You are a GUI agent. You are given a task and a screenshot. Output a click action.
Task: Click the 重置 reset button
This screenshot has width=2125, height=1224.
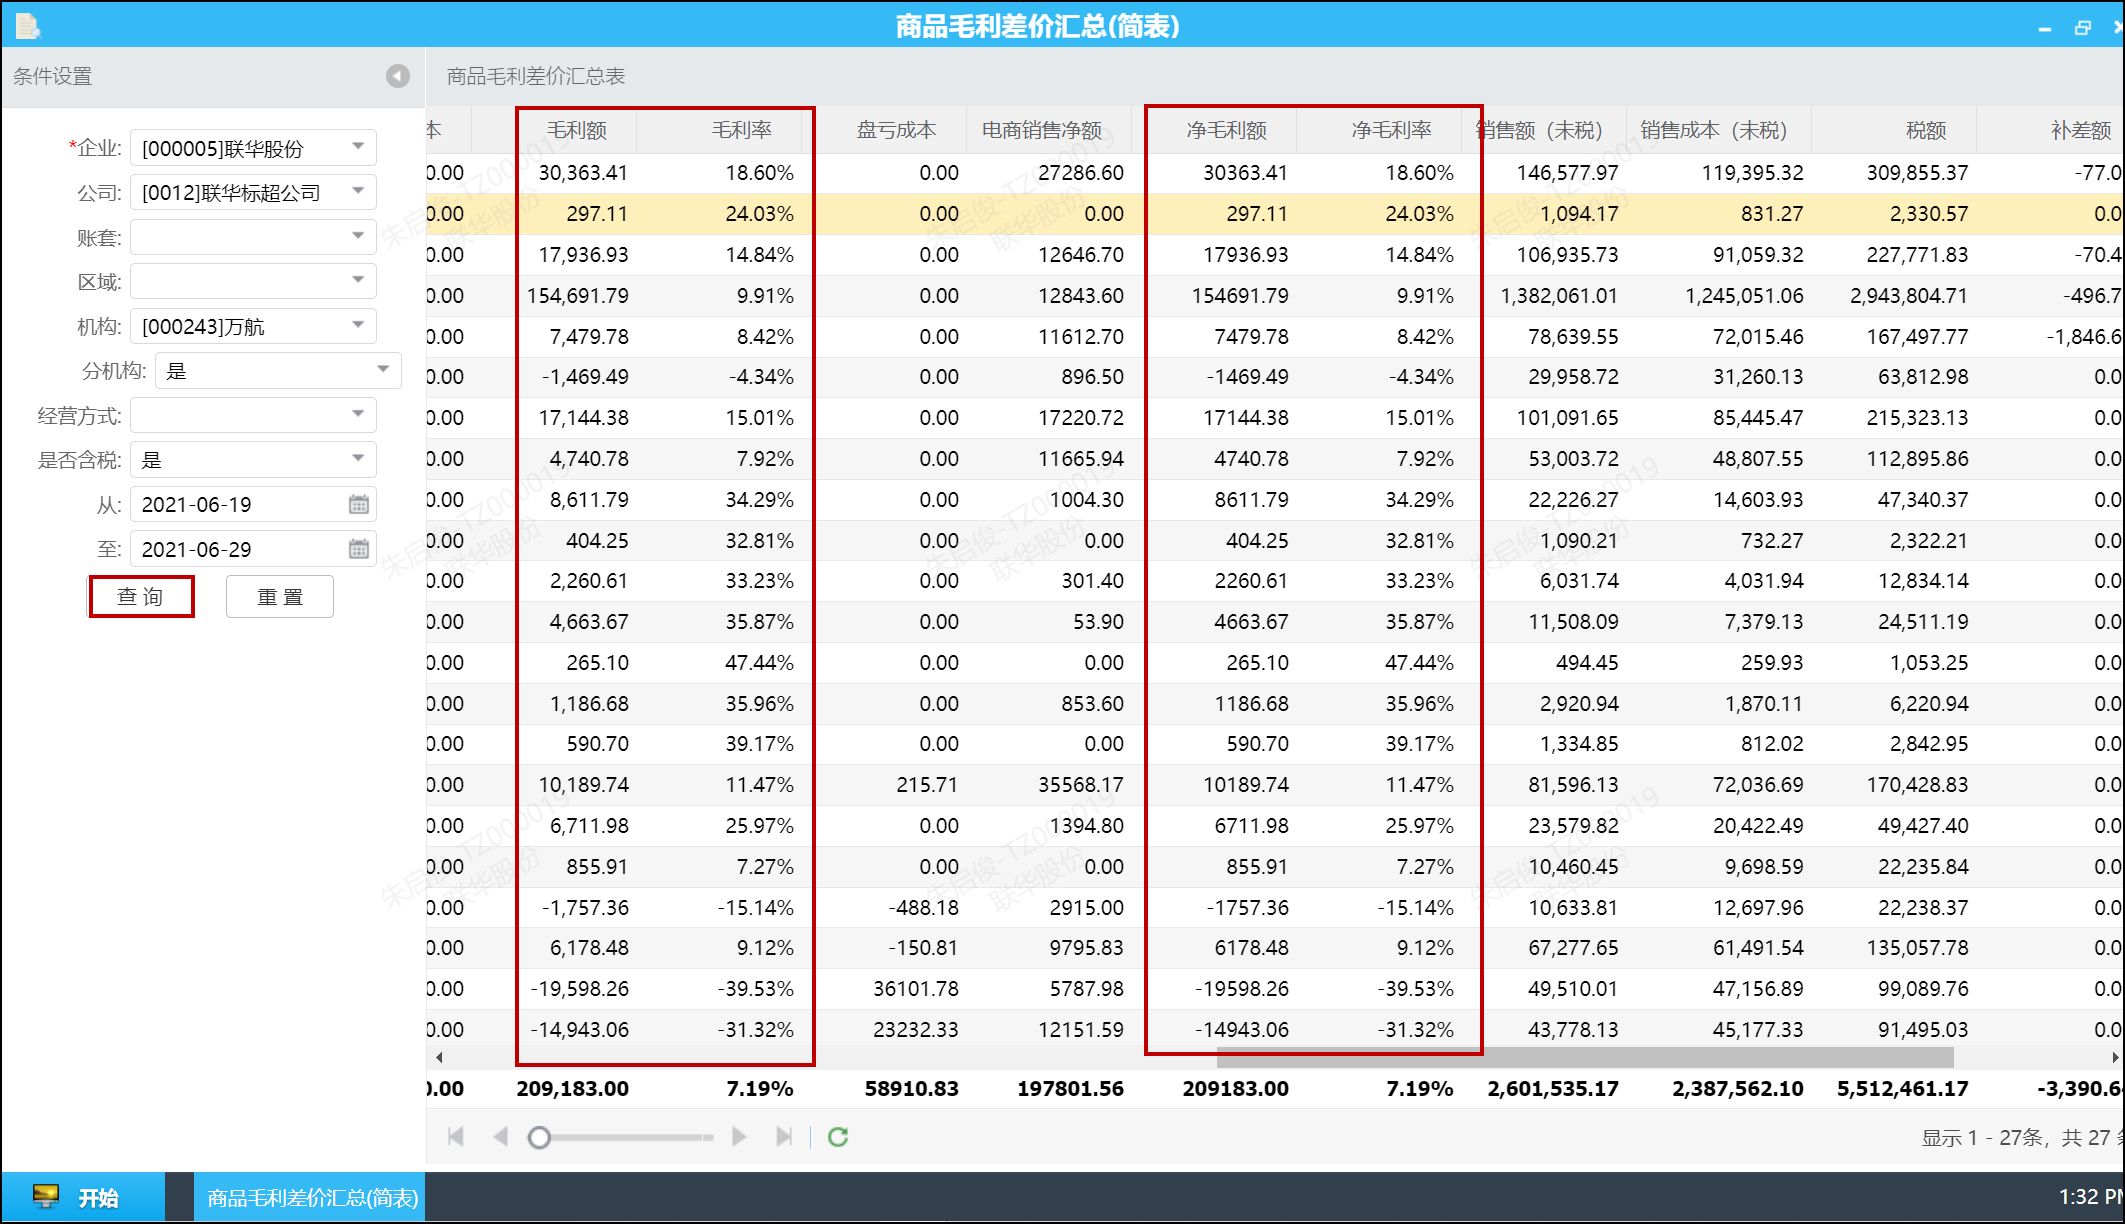[280, 597]
